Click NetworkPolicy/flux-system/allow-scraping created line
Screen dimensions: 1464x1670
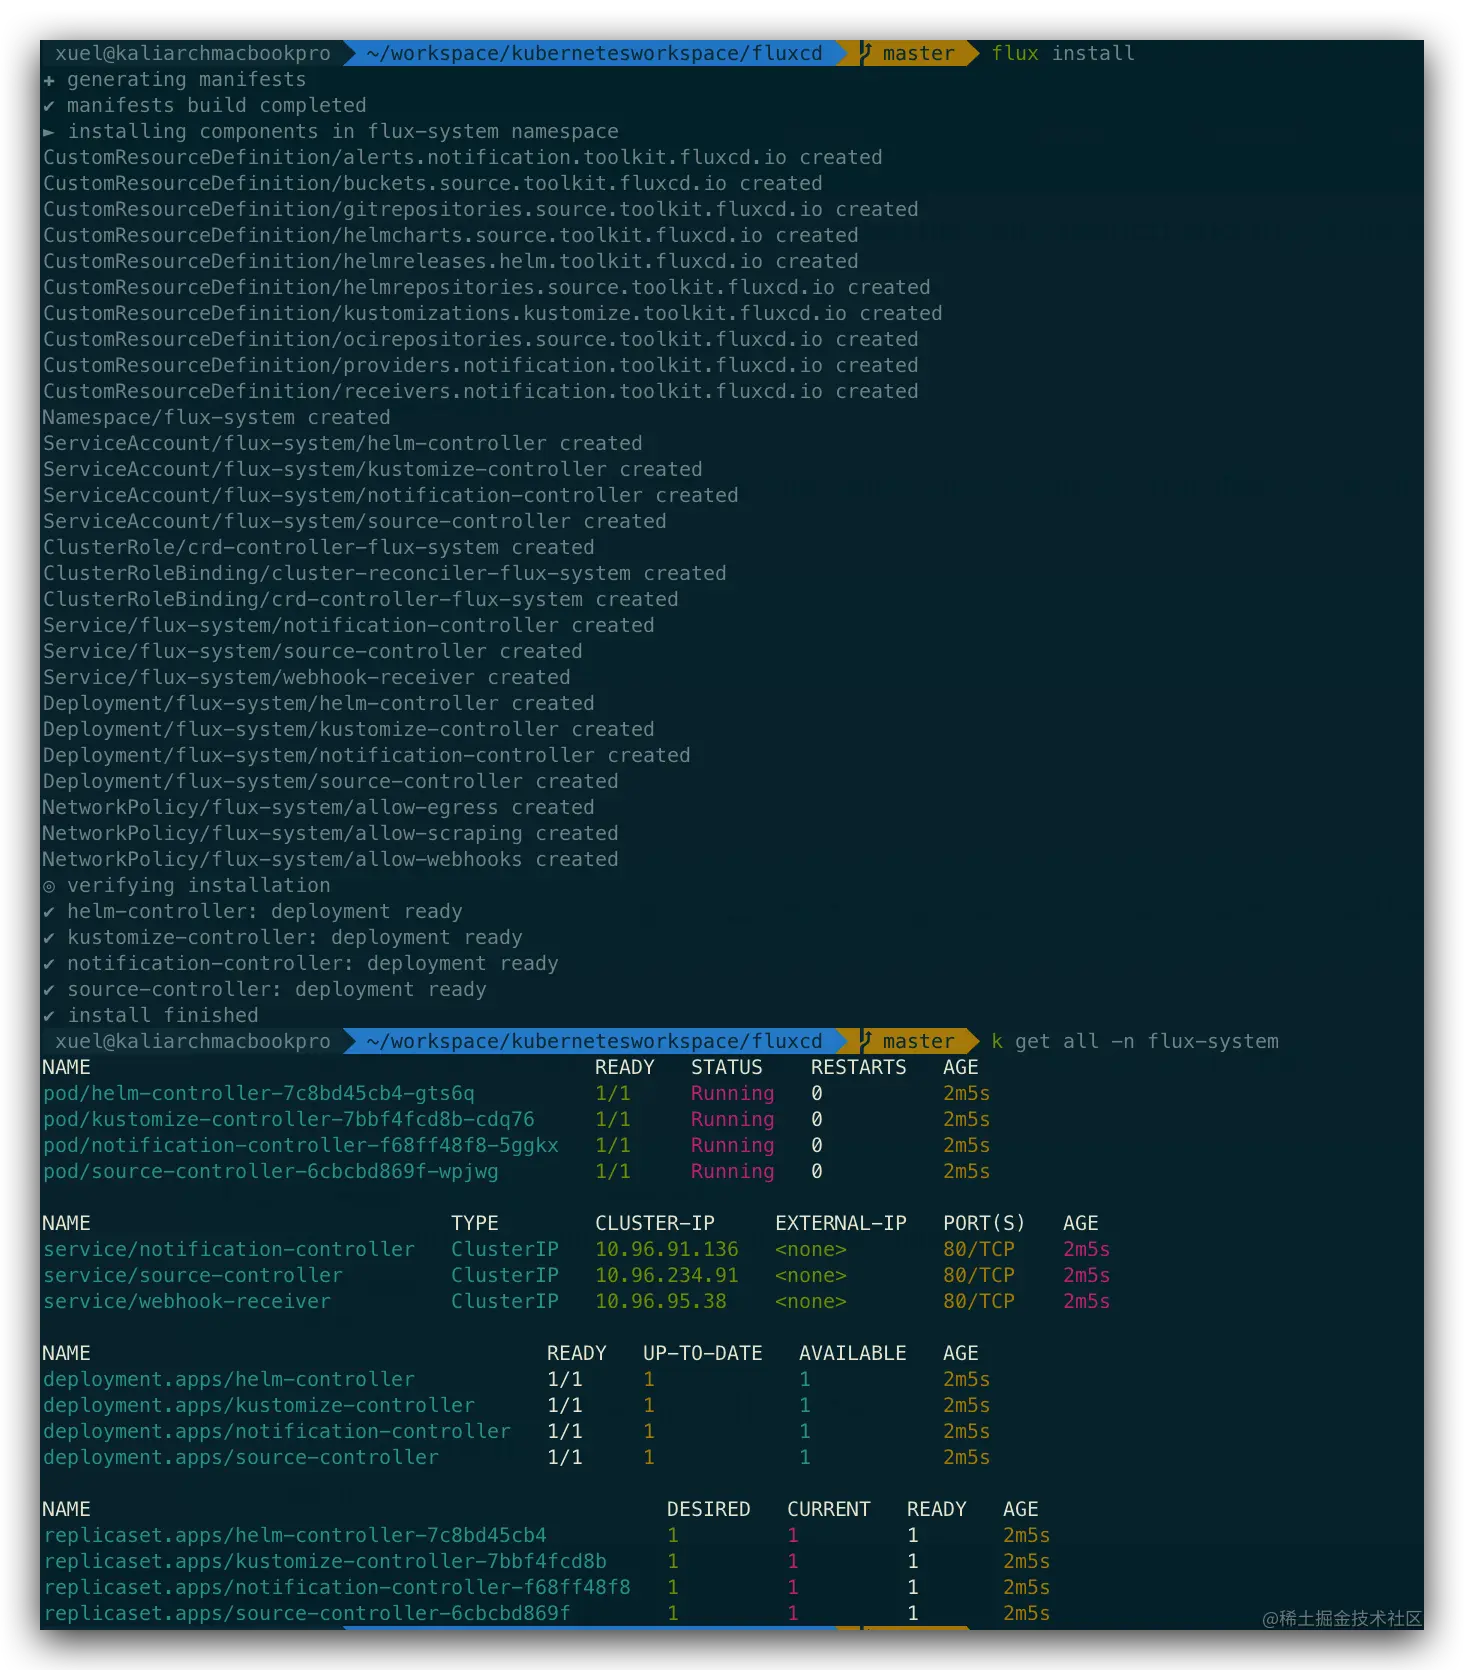331,833
